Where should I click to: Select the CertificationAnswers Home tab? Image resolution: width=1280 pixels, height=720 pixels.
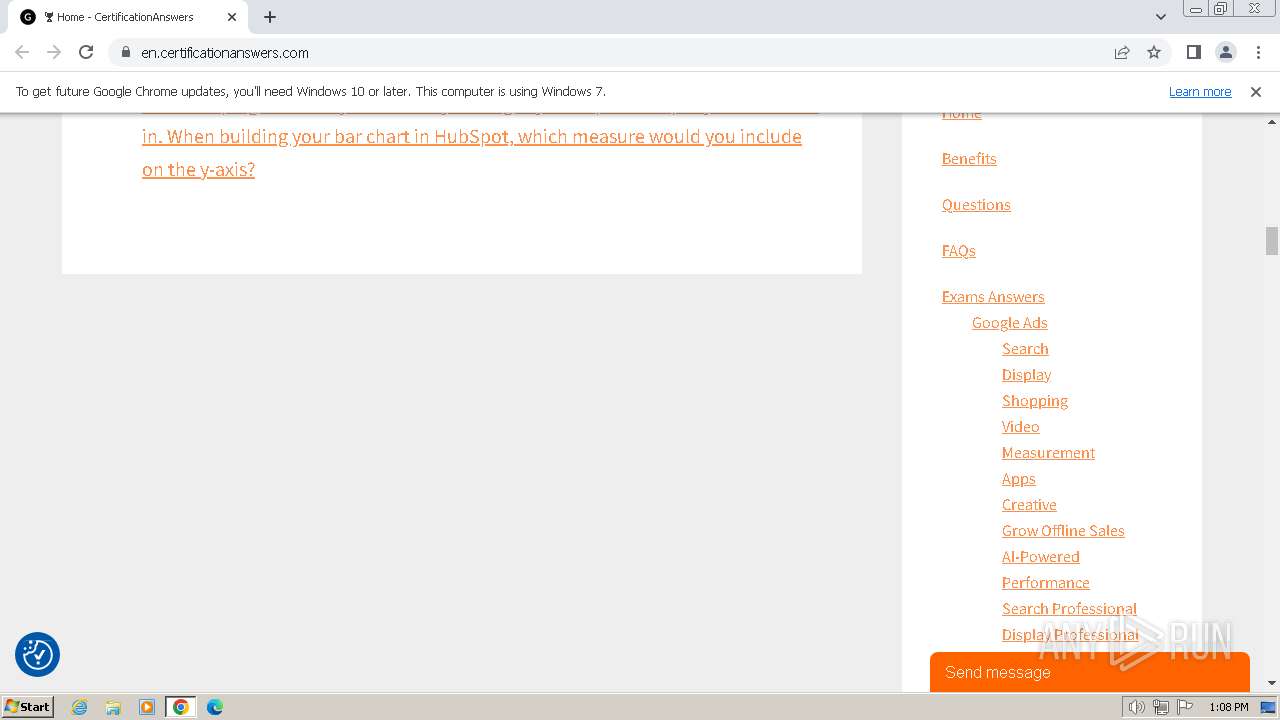pyautogui.click(x=130, y=17)
